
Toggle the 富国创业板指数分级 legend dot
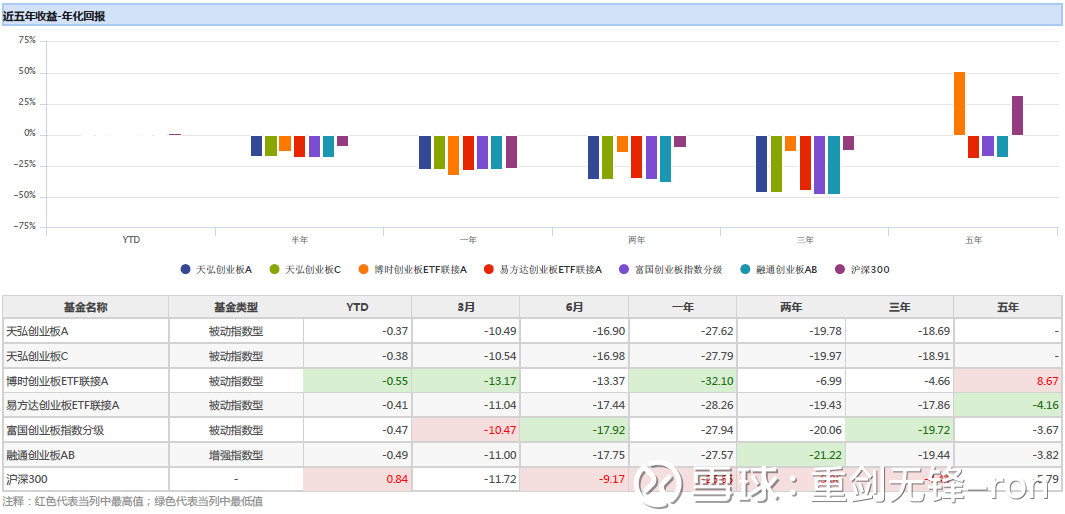pos(624,270)
